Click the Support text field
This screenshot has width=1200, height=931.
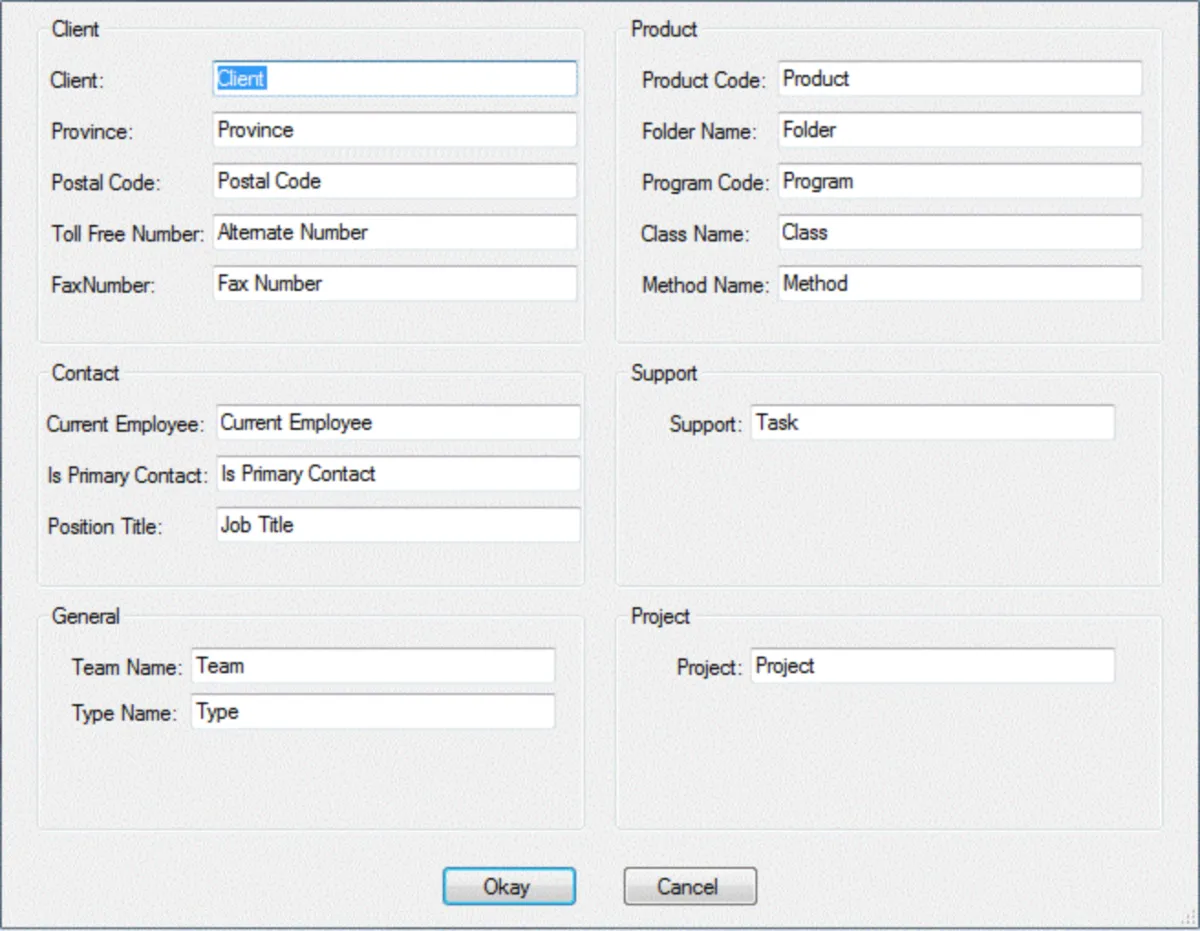coord(932,422)
